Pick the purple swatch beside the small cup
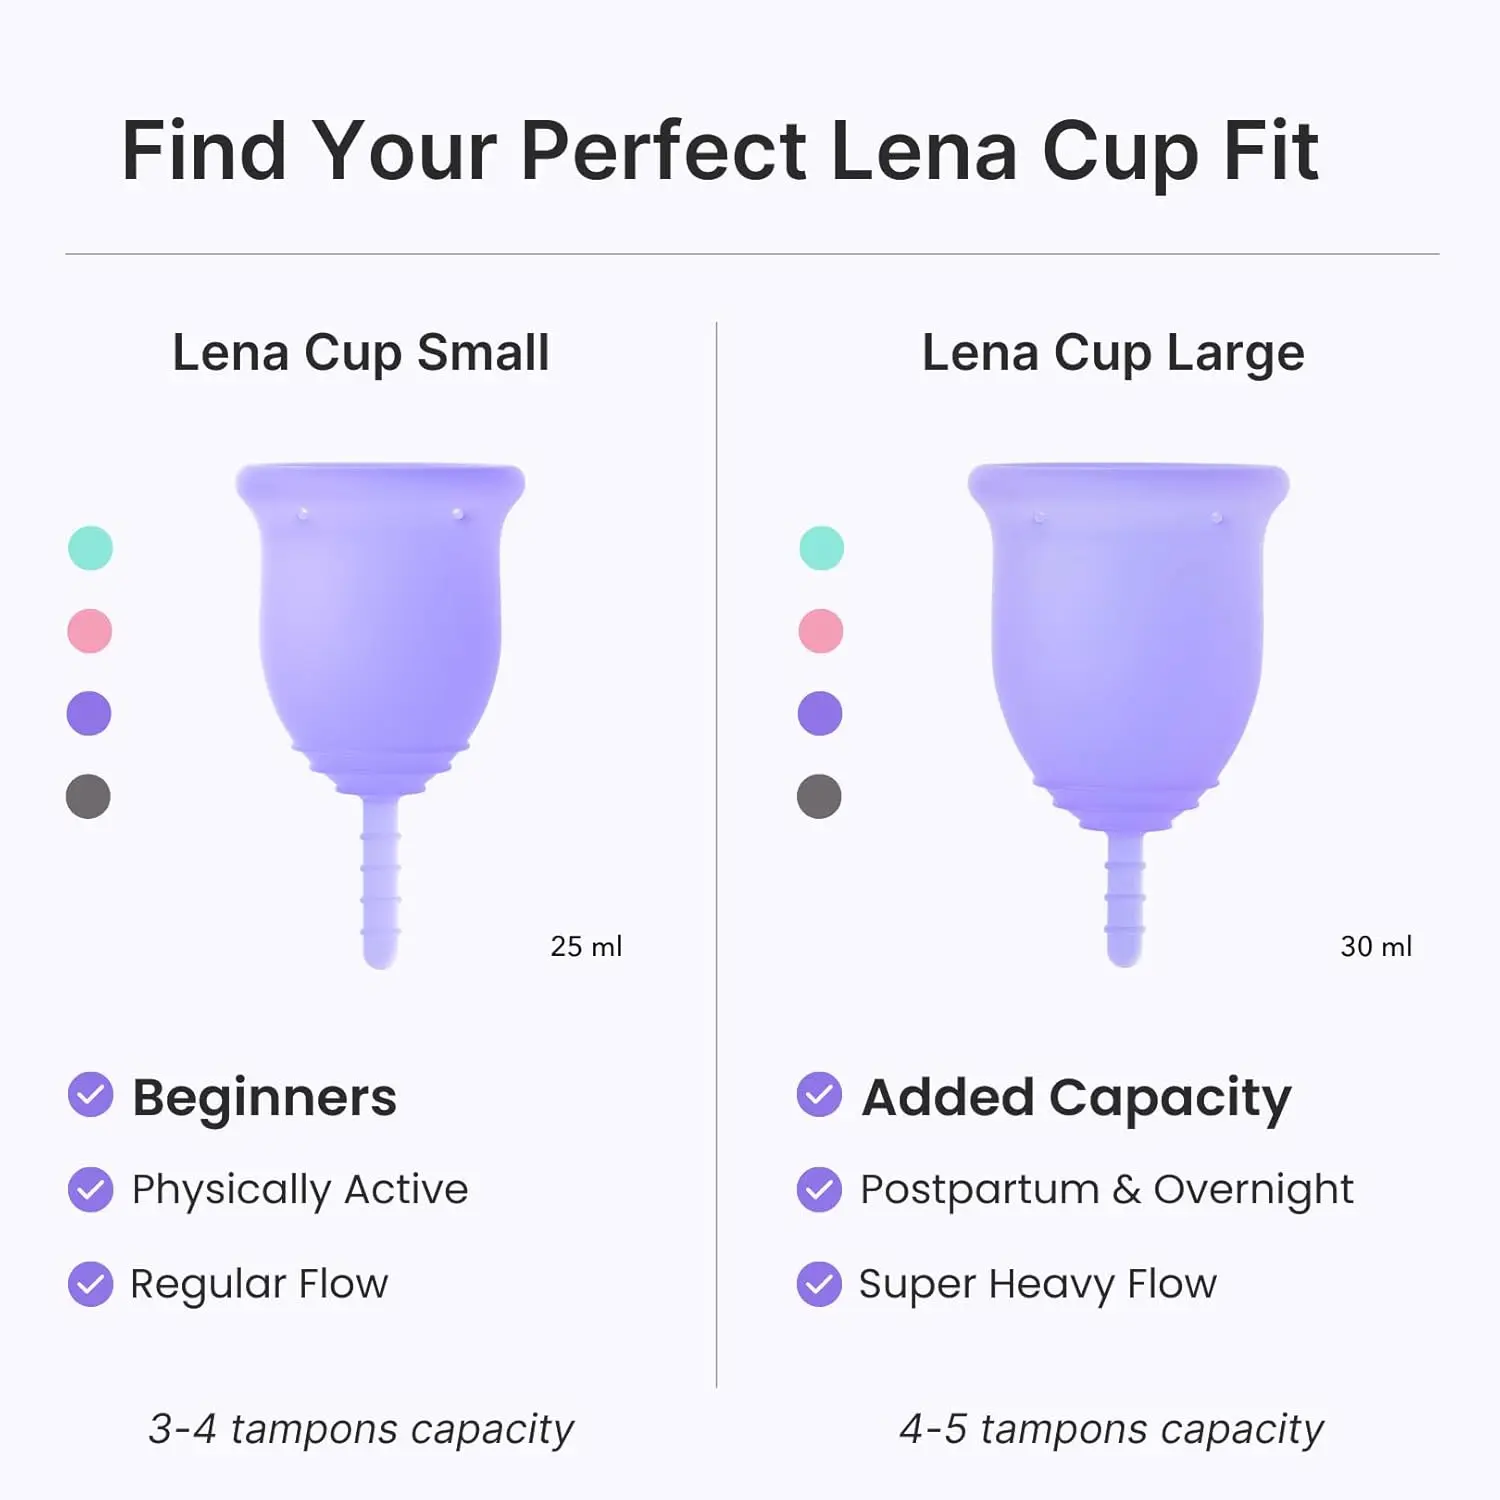 (89, 714)
